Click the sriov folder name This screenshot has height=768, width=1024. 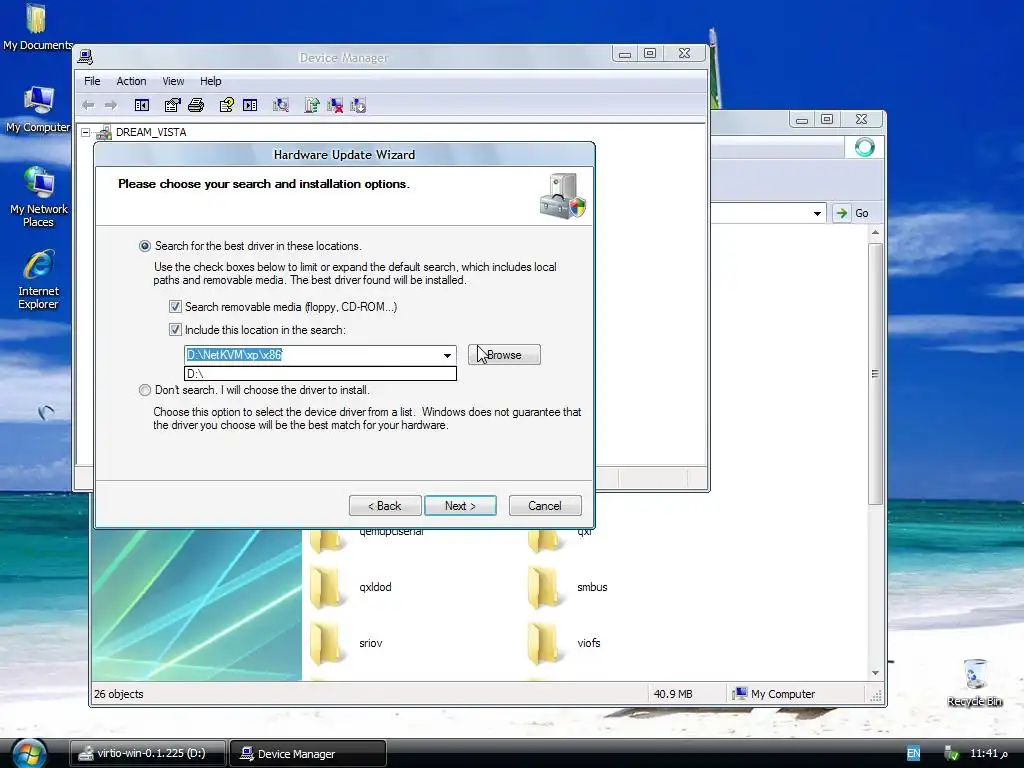(370, 643)
